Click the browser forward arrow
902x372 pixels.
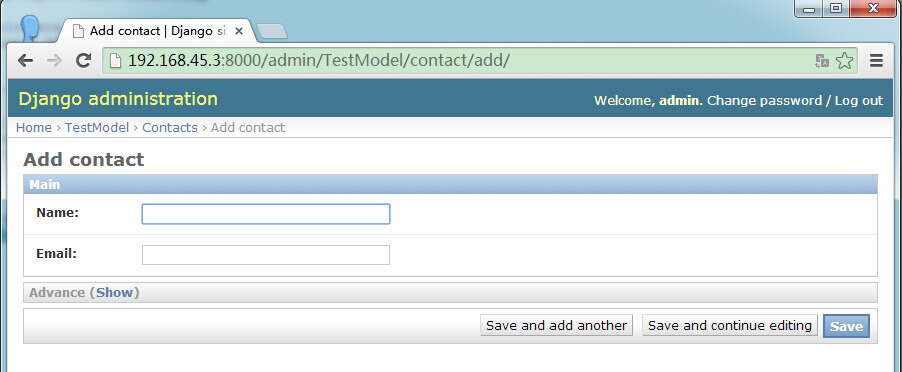click(54, 60)
